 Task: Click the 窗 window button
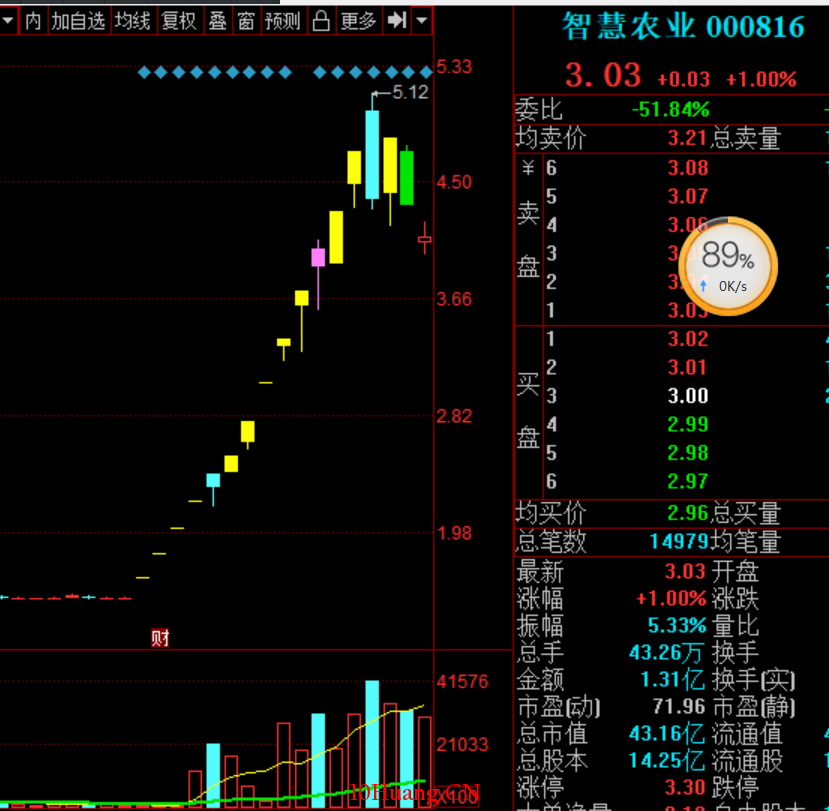(246, 21)
